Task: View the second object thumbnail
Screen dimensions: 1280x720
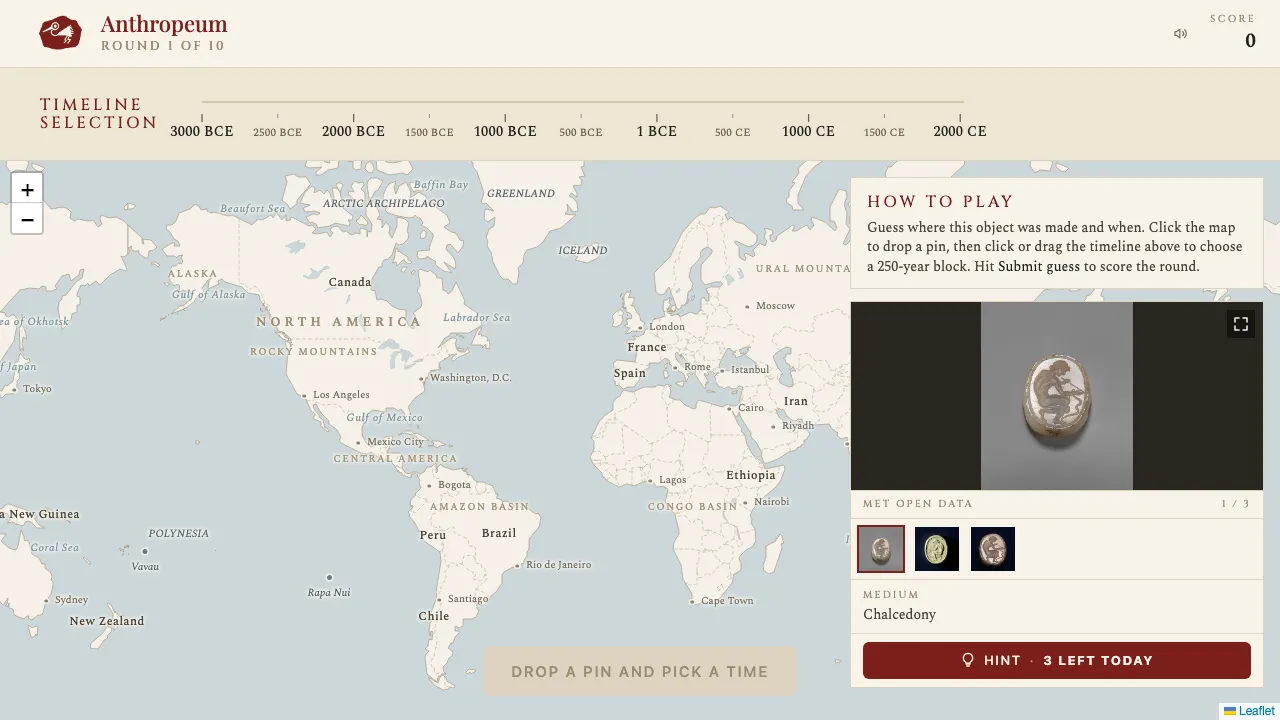Action: pos(937,549)
